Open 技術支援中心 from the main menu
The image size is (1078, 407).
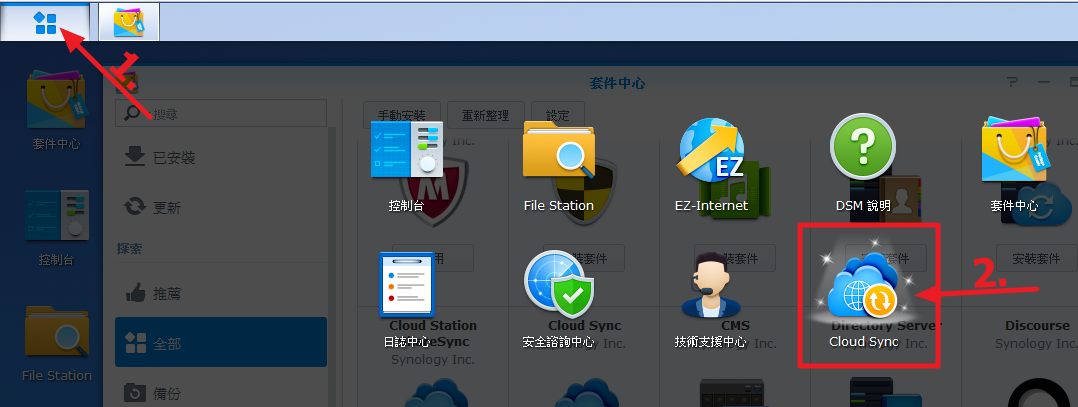click(x=711, y=300)
